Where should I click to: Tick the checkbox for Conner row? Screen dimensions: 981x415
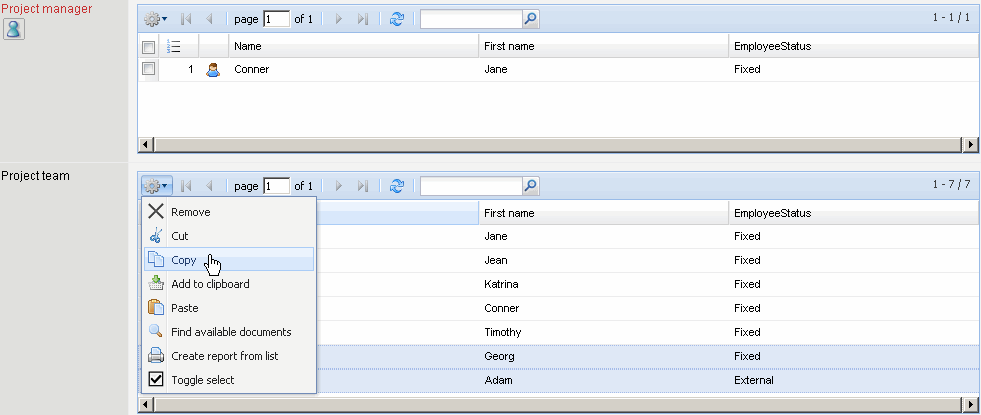tap(148, 70)
